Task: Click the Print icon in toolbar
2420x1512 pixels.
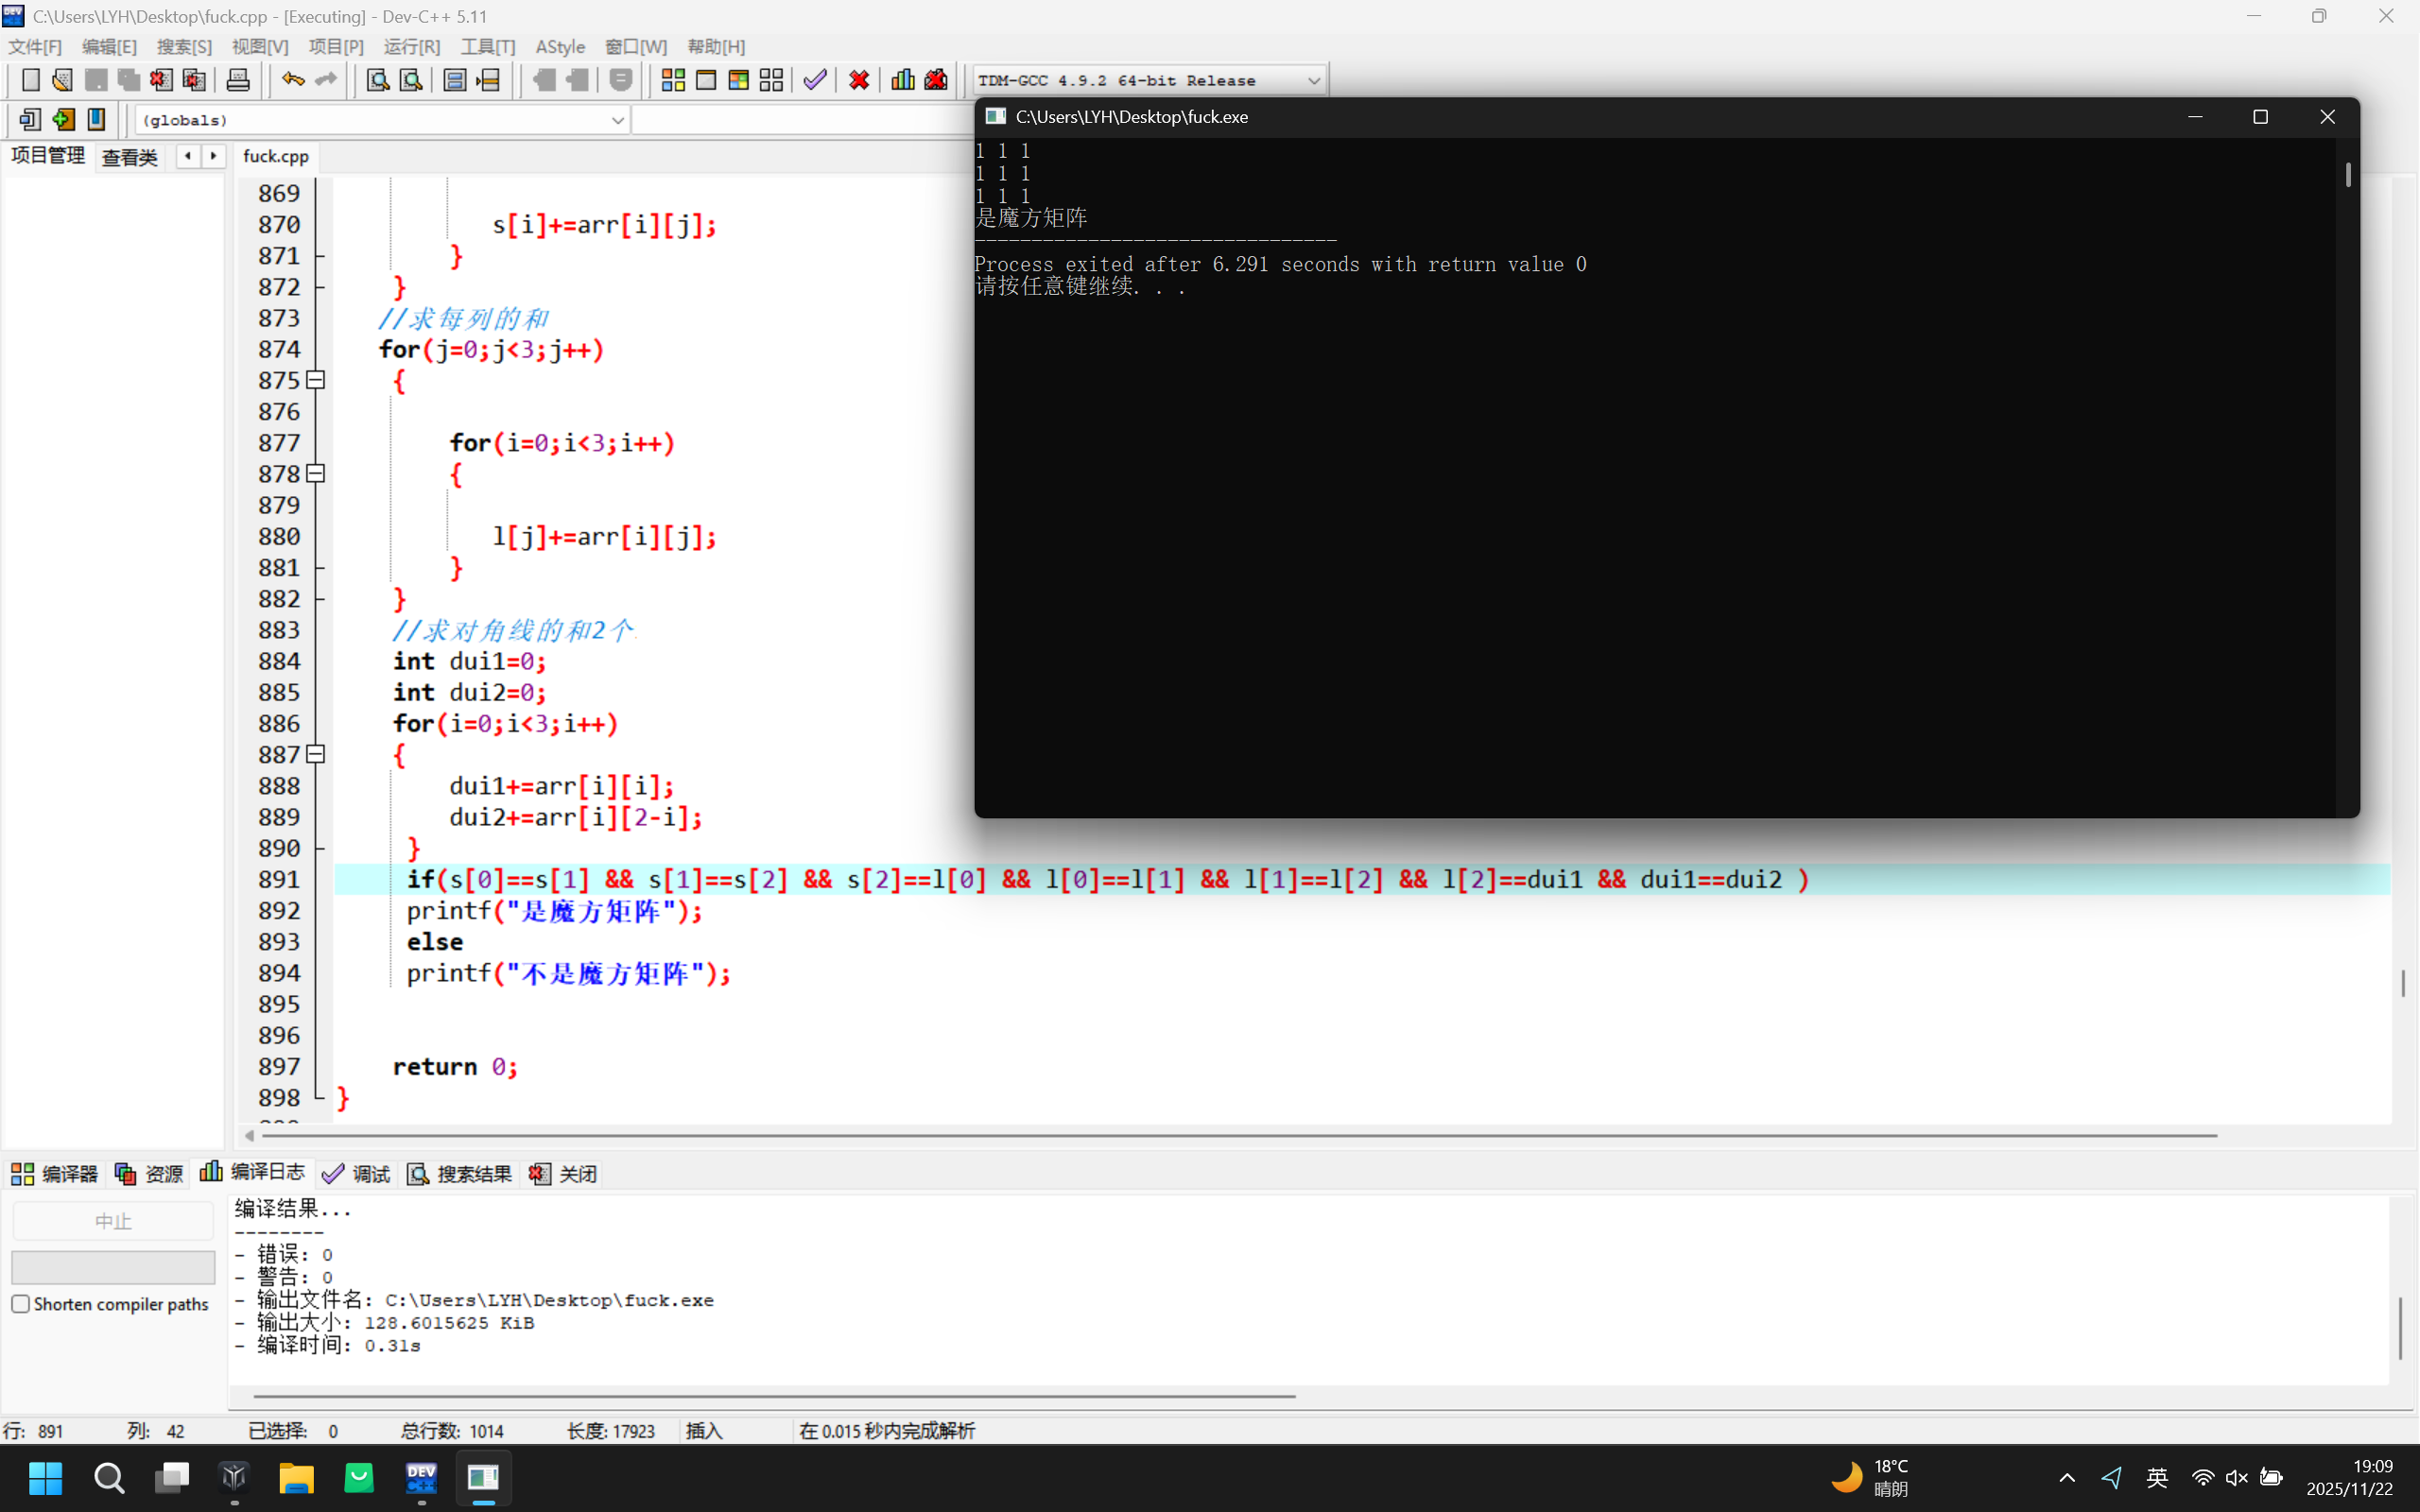Action: click(238, 80)
